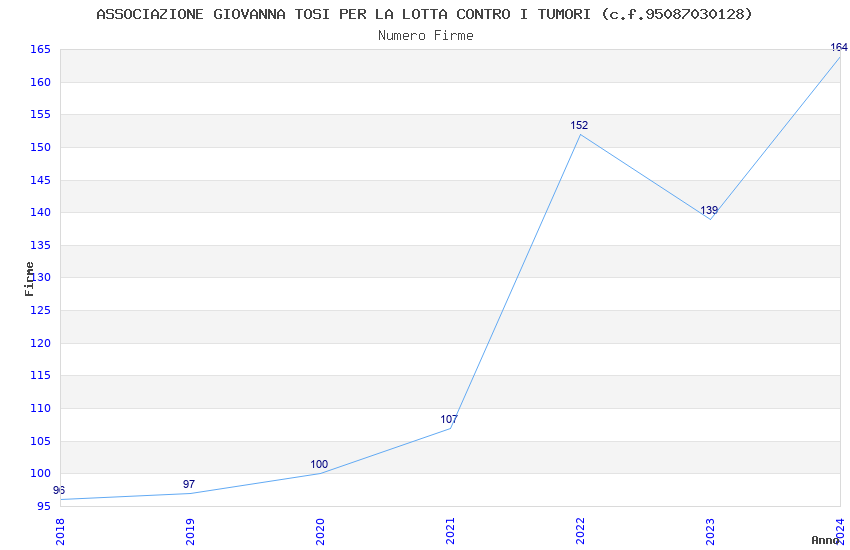Click the y-axis tick 155

coord(40,114)
